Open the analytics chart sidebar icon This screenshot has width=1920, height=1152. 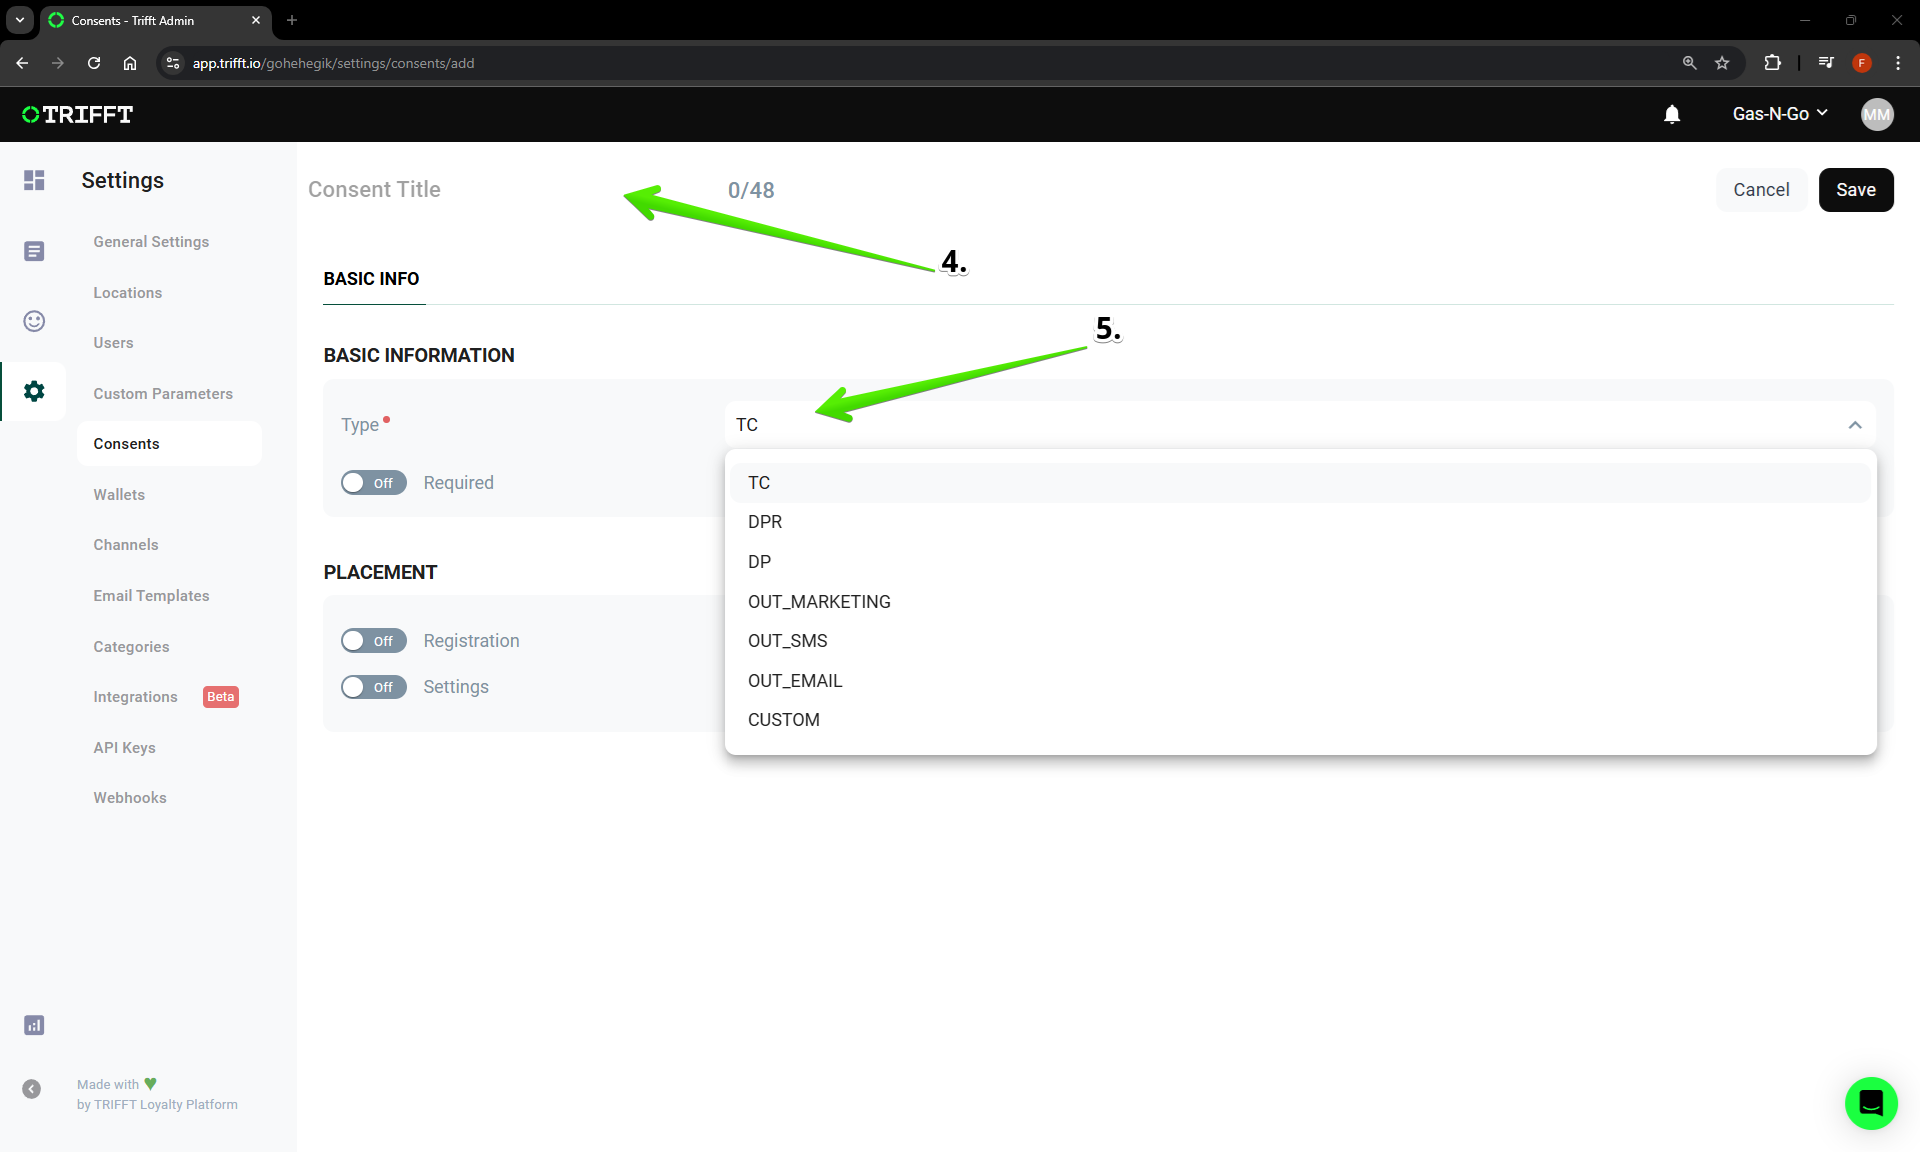34,1025
